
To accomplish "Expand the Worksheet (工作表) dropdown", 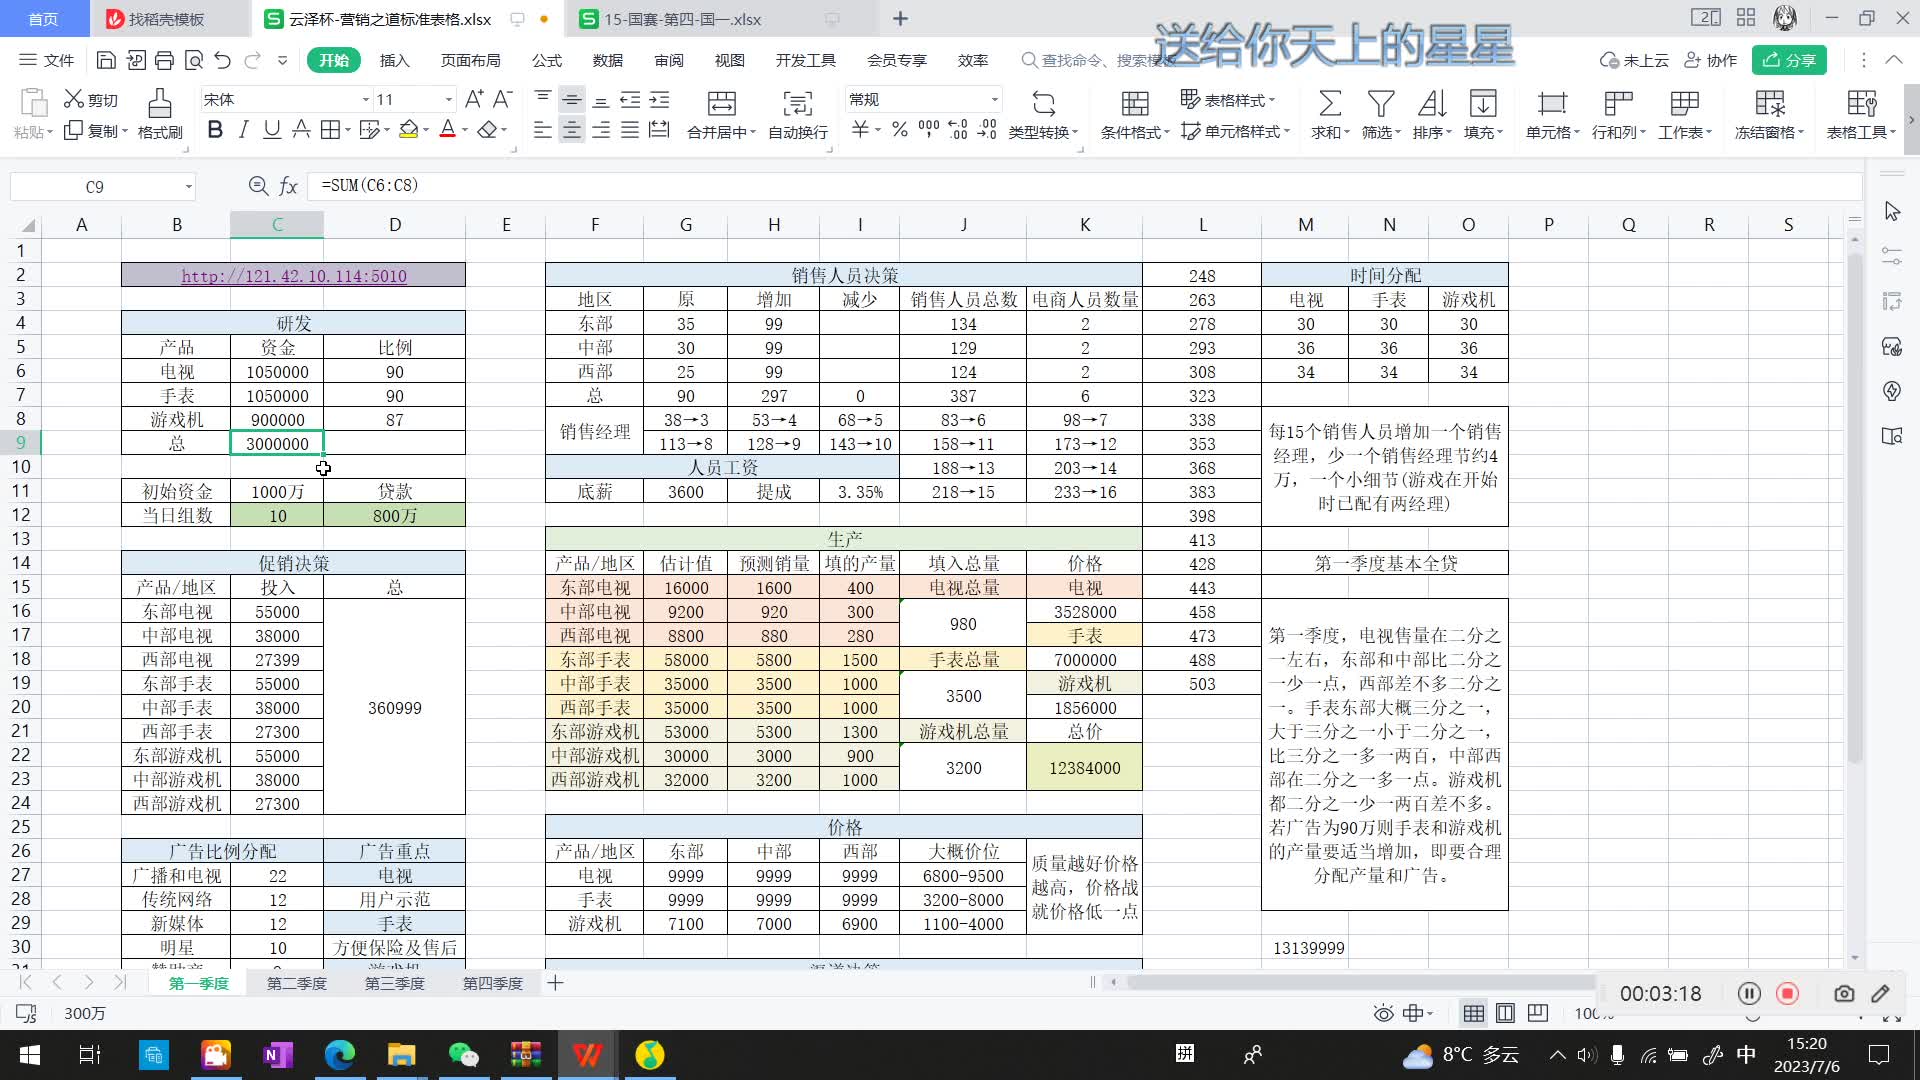I will pos(1709,132).
